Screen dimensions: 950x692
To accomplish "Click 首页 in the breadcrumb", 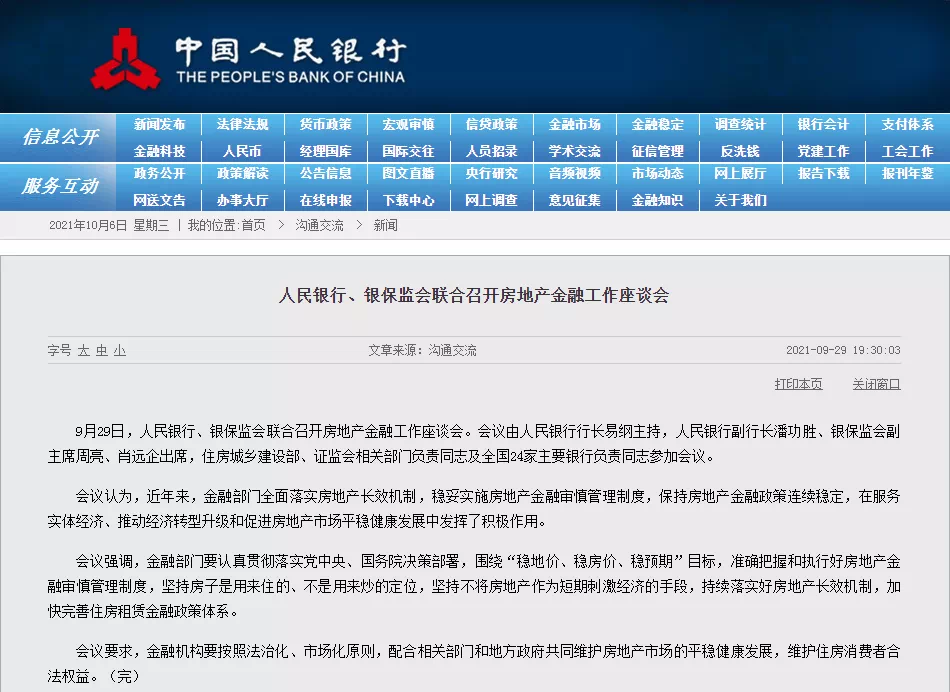I will 254,226.
